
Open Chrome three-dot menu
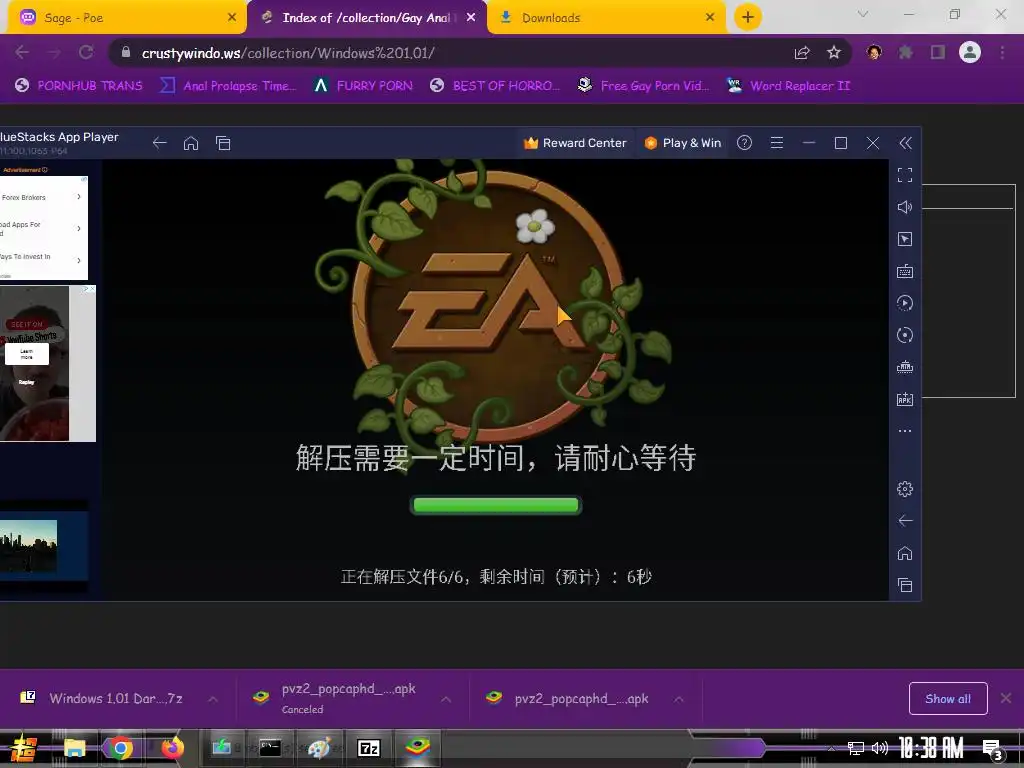pos(1002,52)
